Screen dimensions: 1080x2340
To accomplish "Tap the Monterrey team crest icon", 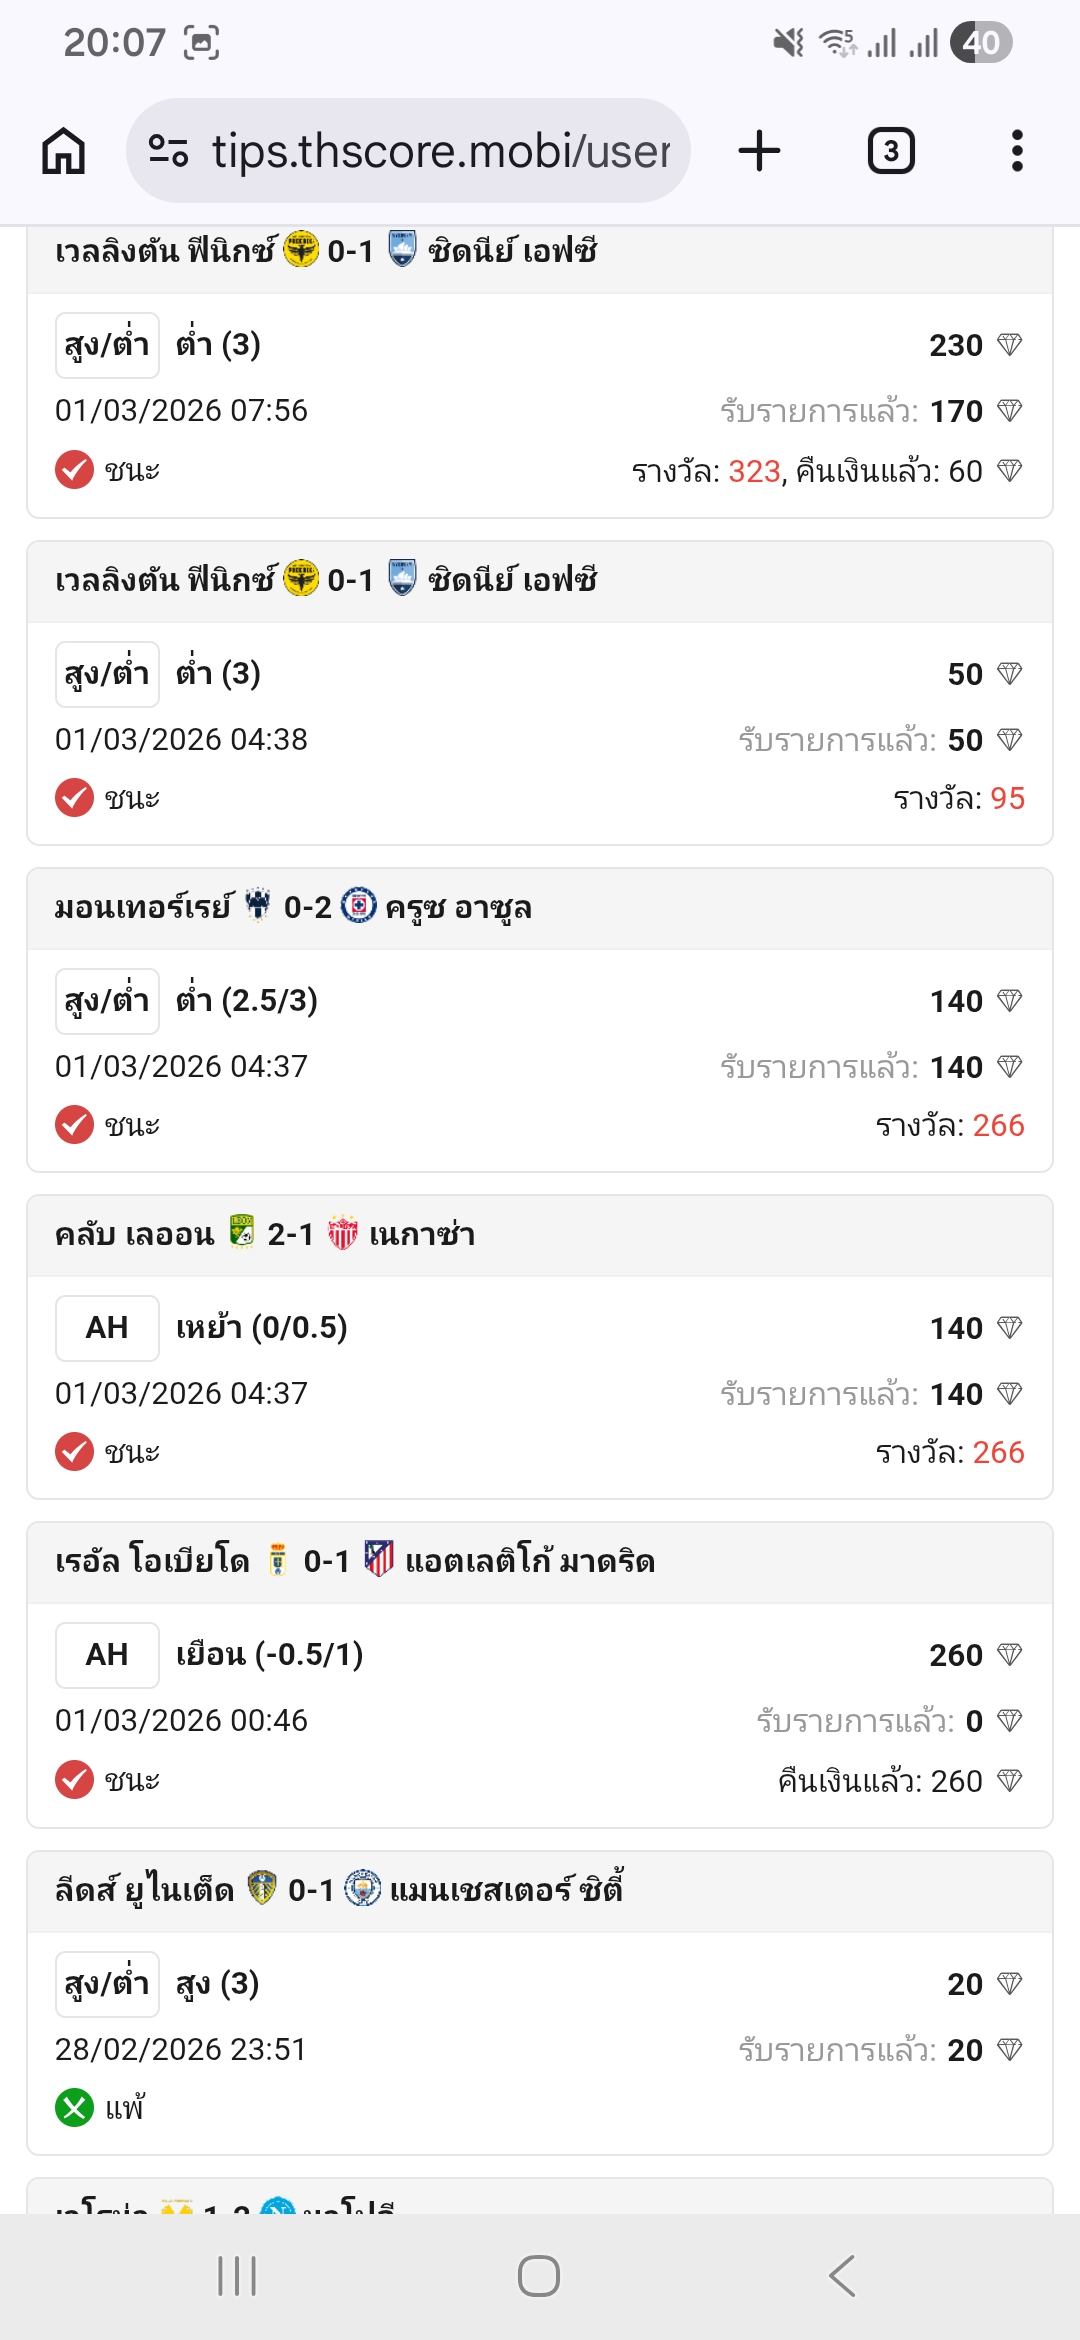I will (x=258, y=905).
